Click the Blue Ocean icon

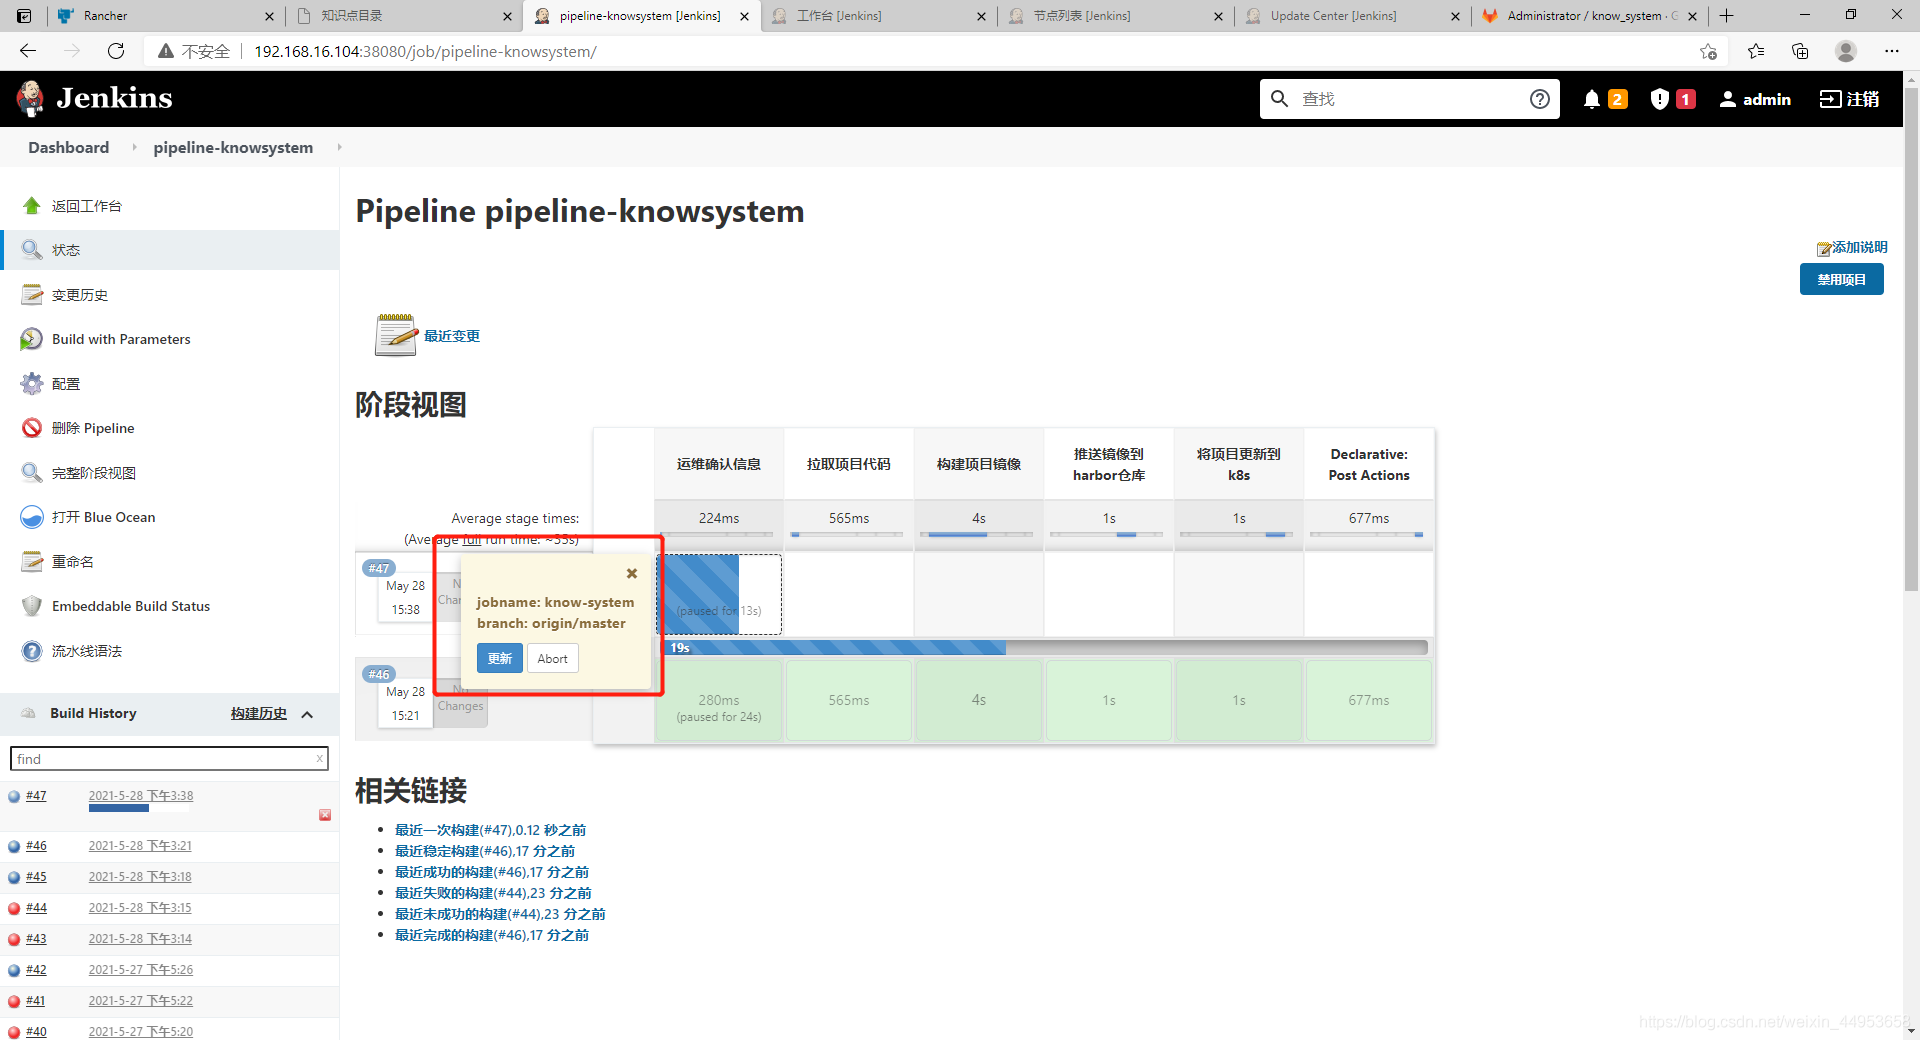coord(32,517)
